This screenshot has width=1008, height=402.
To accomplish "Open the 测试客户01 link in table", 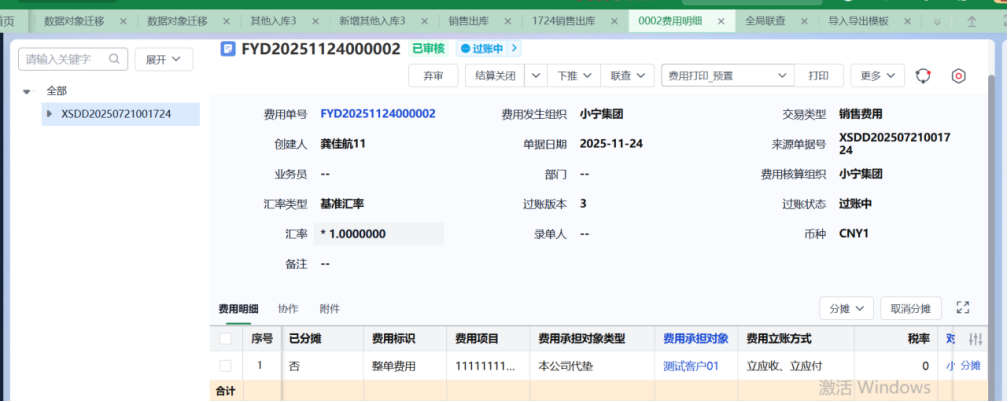I will point(691,366).
